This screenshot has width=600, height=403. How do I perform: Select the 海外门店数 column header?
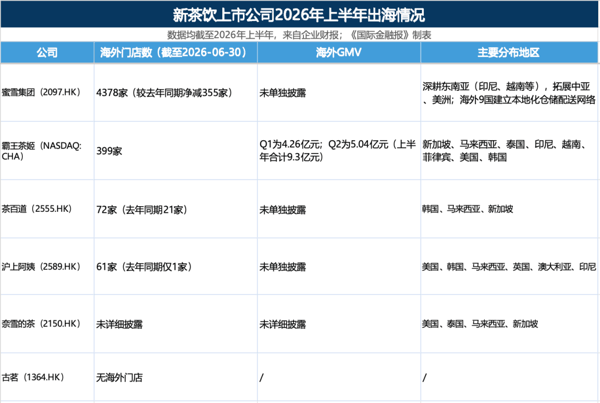176,52
